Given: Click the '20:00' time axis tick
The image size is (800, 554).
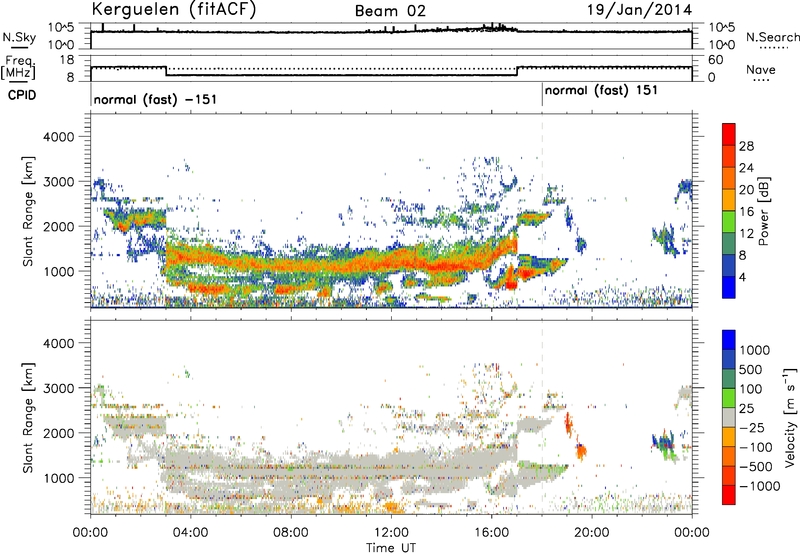Looking at the screenshot, I should [592, 533].
